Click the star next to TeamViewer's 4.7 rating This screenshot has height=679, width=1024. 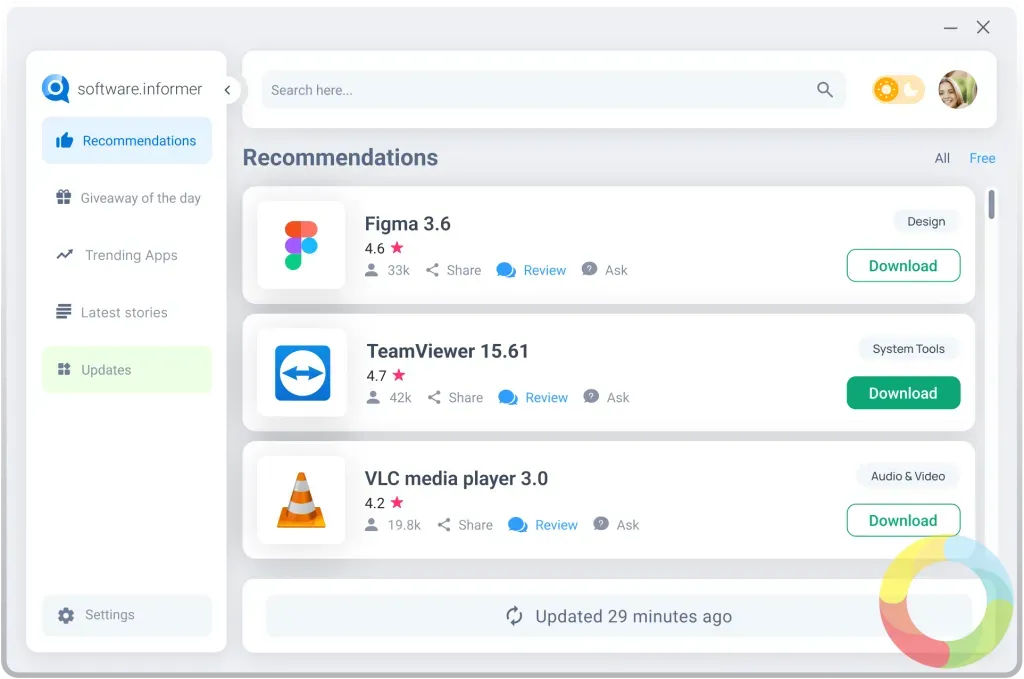tap(399, 375)
